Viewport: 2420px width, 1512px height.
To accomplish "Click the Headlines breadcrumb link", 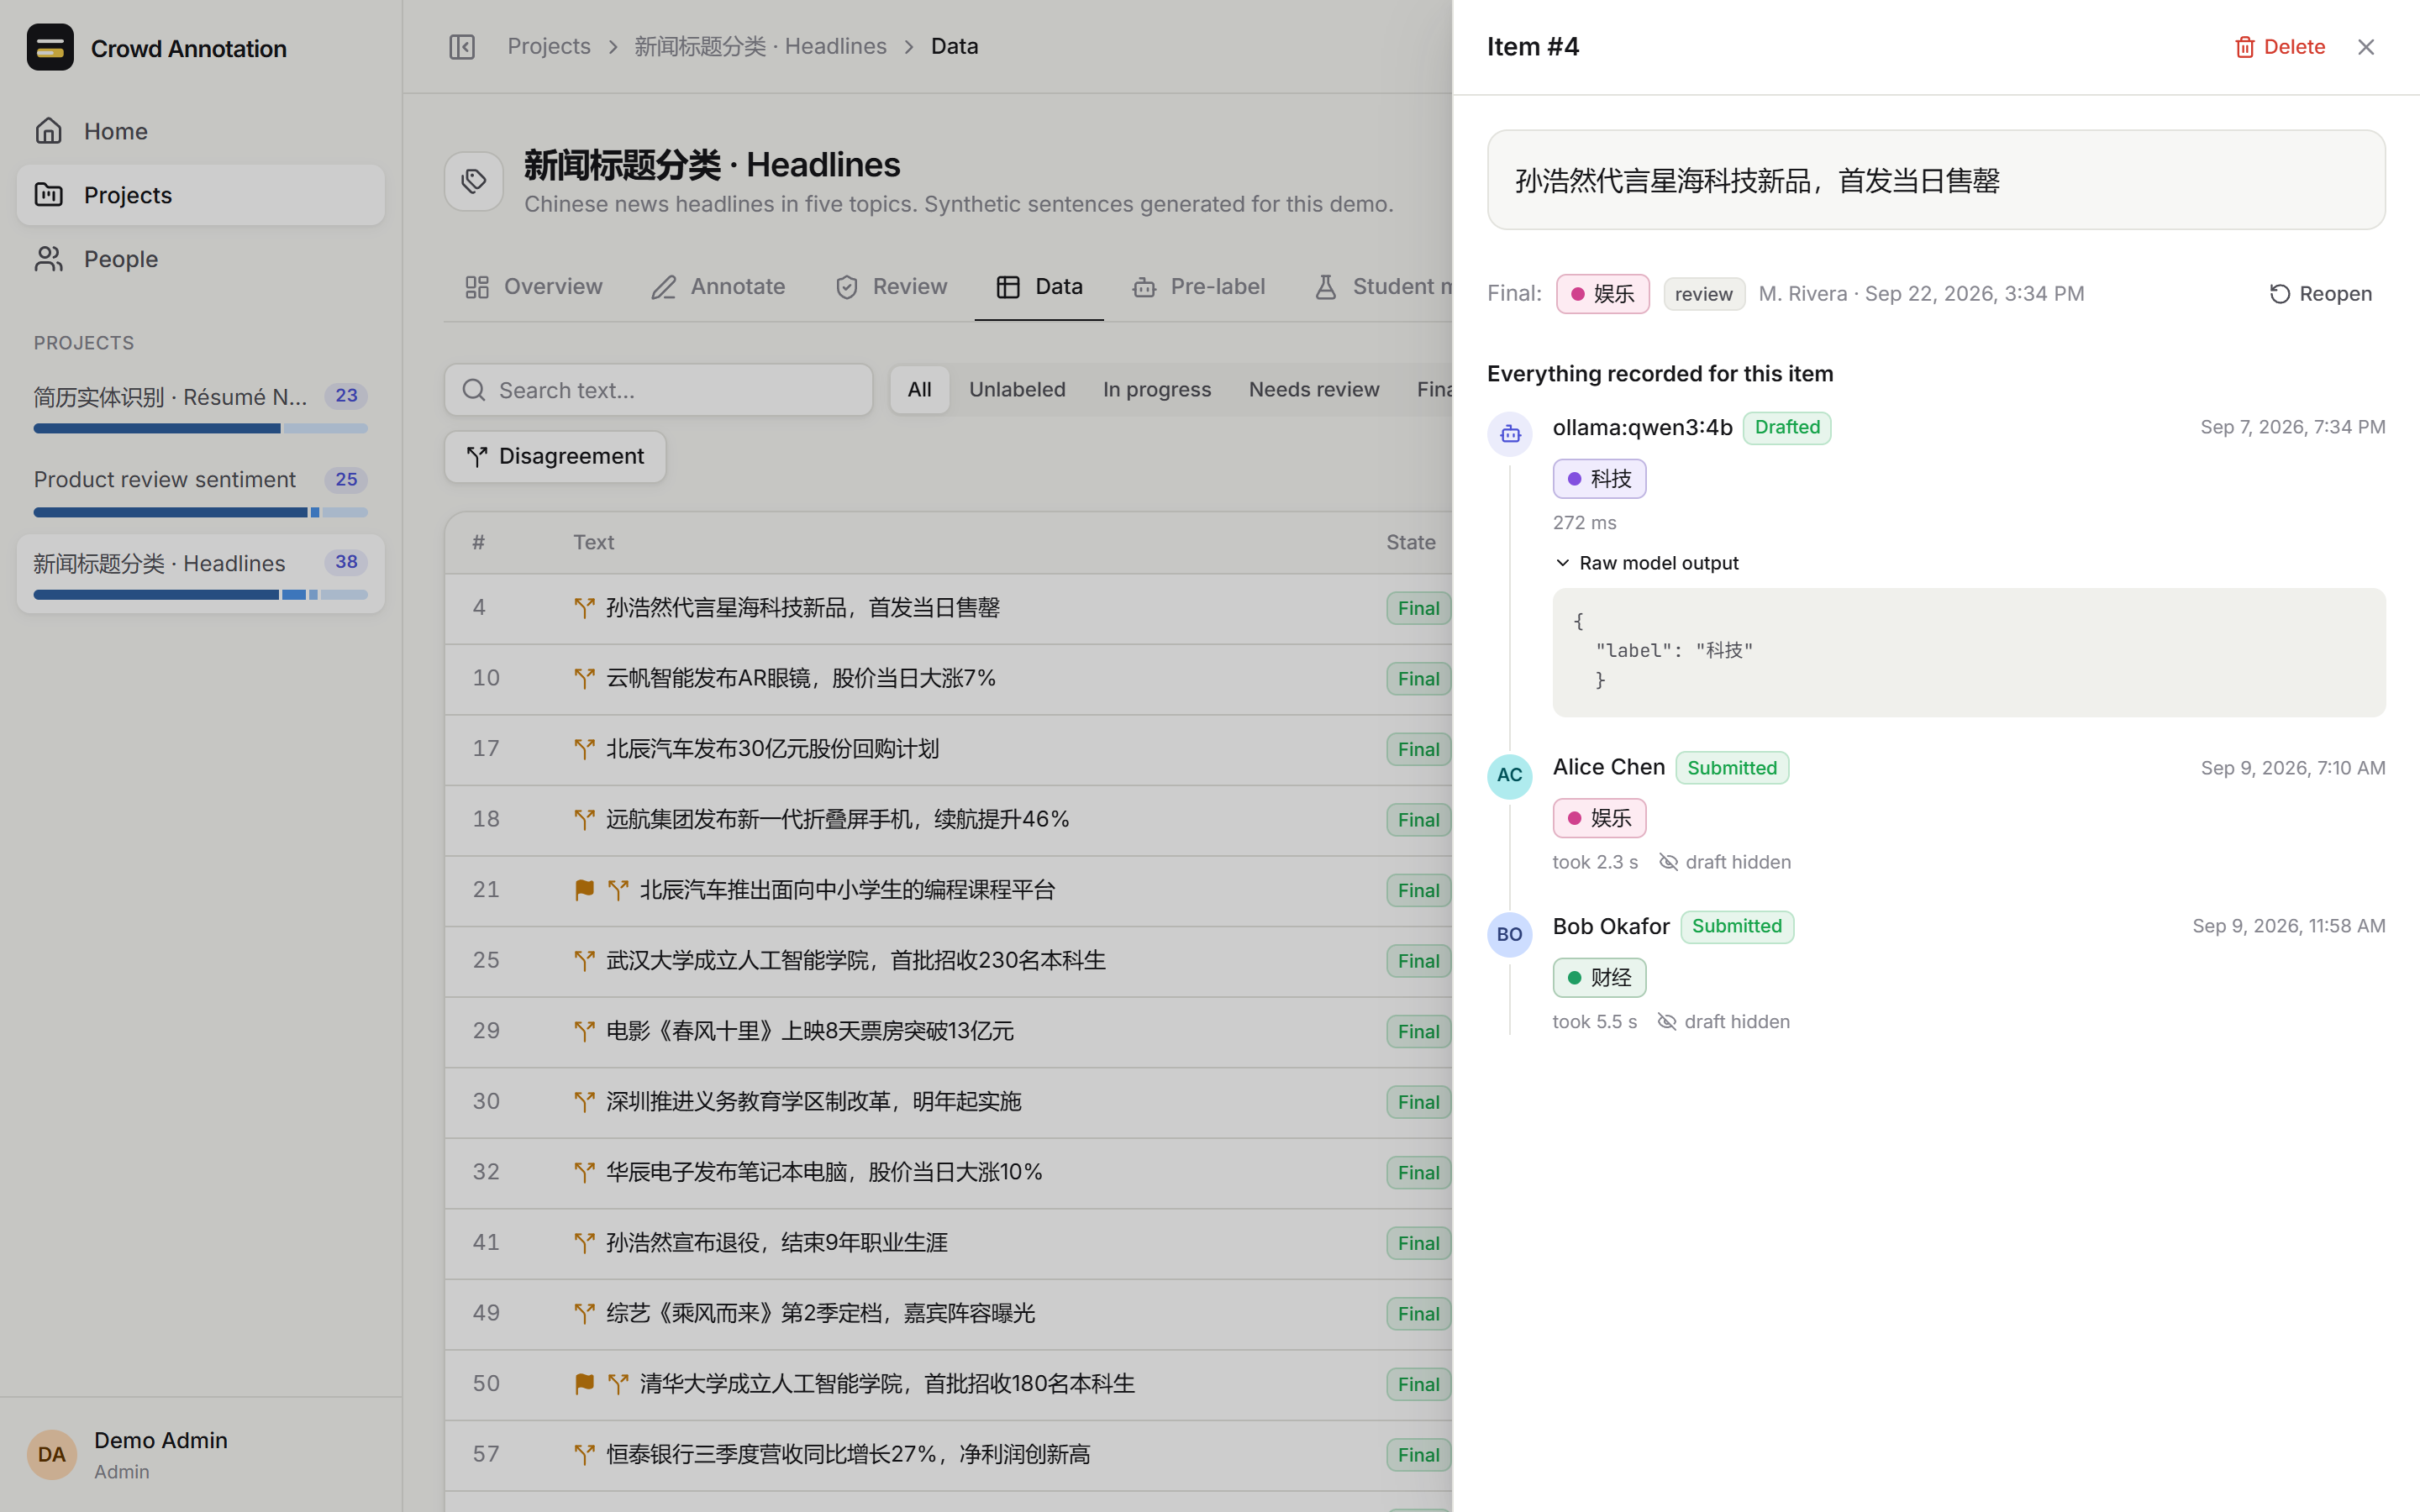I will pyautogui.click(x=760, y=47).
